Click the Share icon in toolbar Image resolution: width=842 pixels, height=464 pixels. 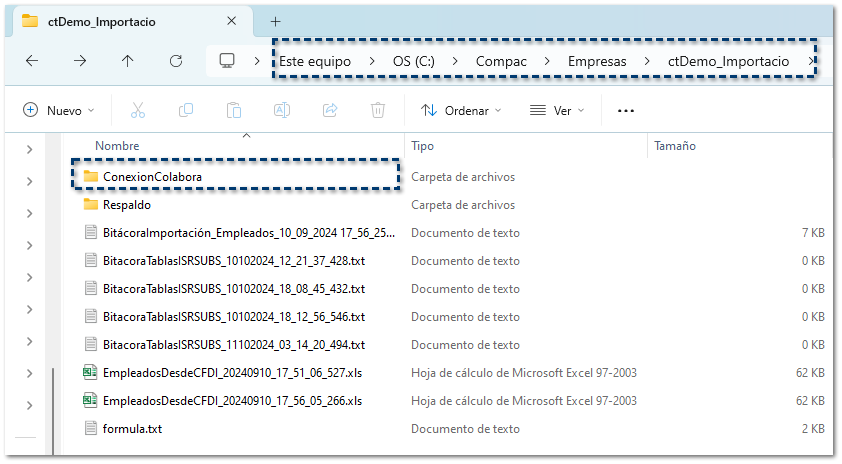click(330, 111)
